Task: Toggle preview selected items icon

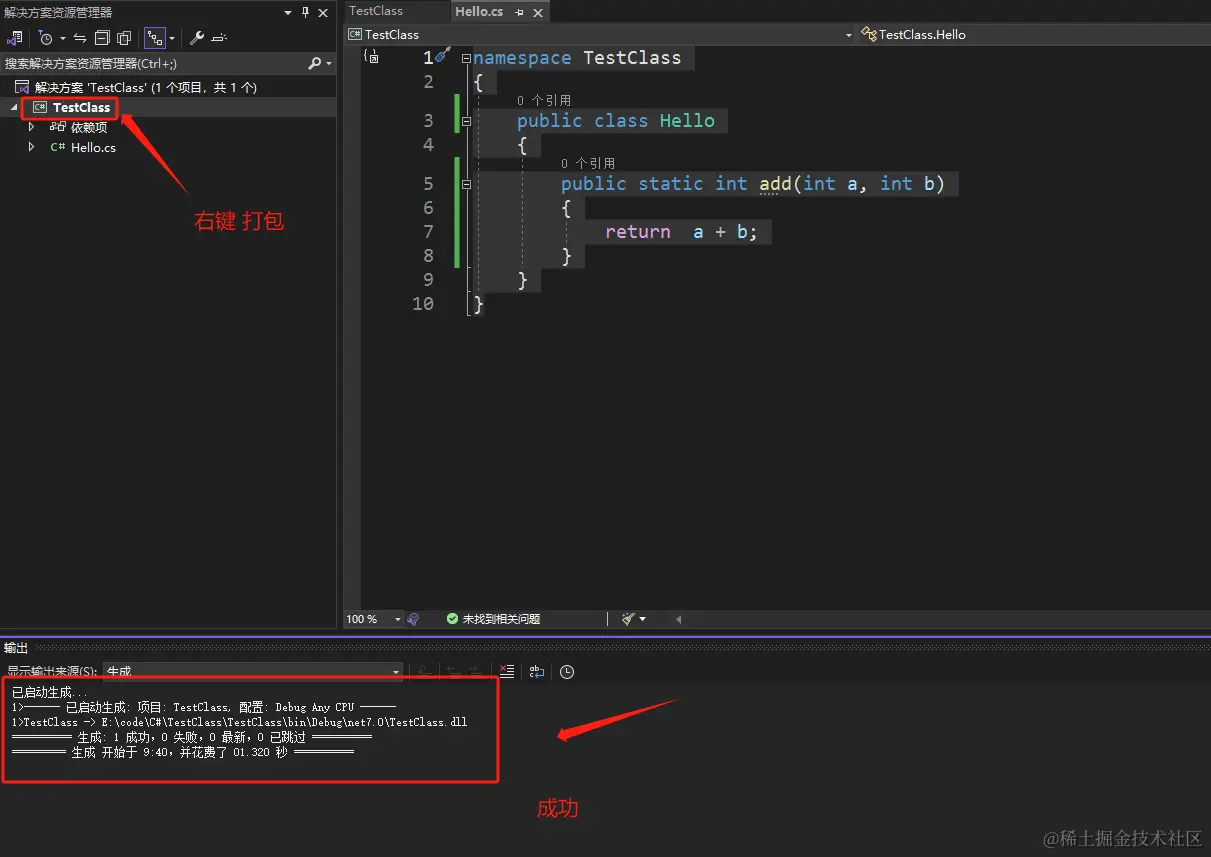Action: 219,38
